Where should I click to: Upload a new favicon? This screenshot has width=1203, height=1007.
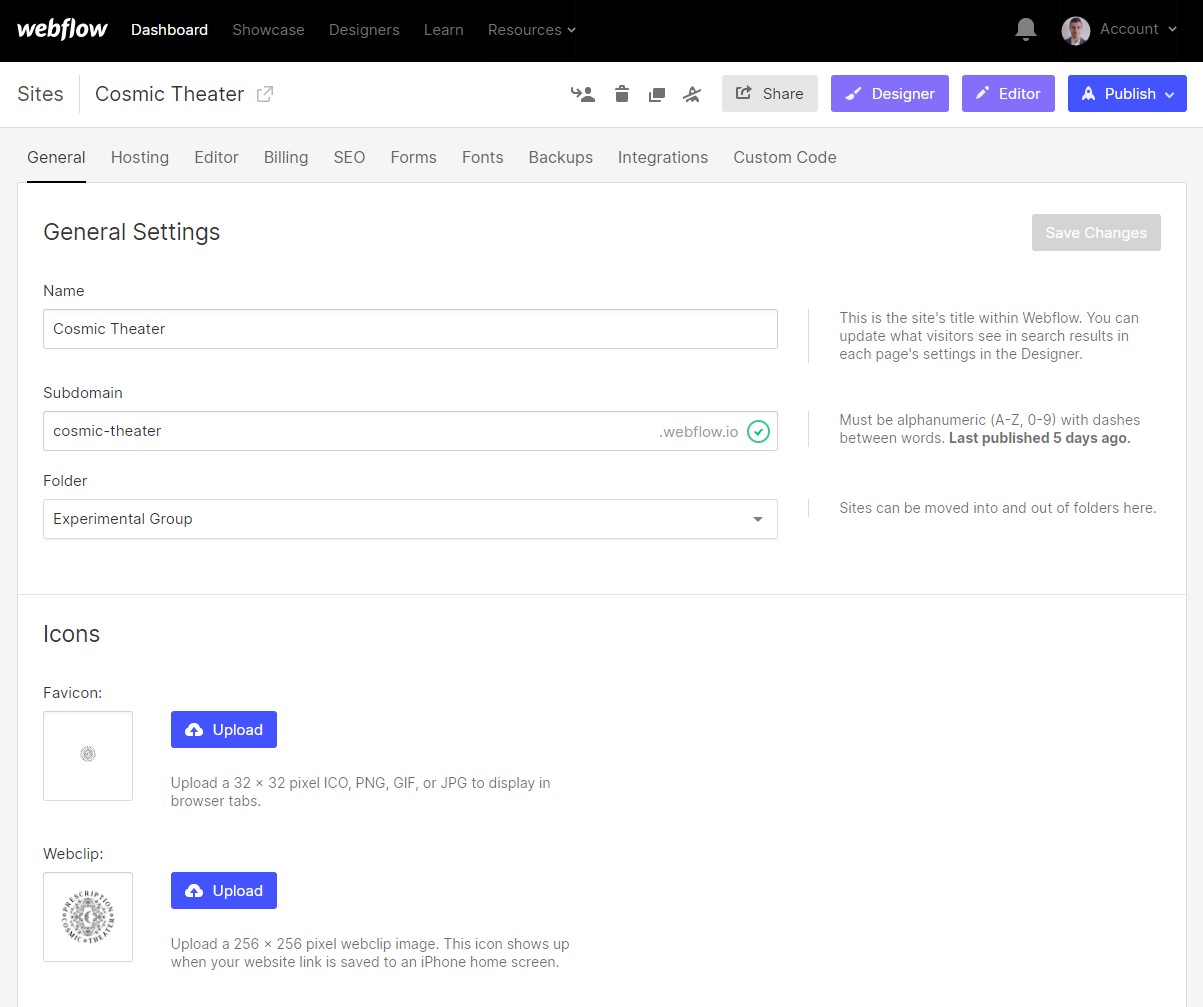coord(224,730)
